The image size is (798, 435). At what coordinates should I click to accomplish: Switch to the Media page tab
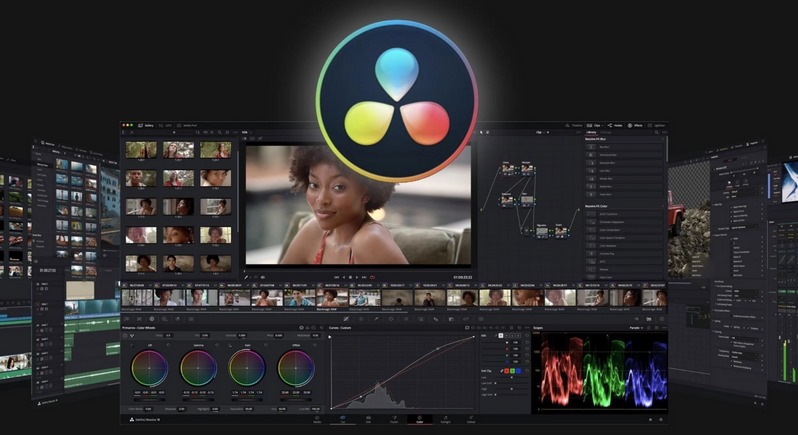(317, 420)
